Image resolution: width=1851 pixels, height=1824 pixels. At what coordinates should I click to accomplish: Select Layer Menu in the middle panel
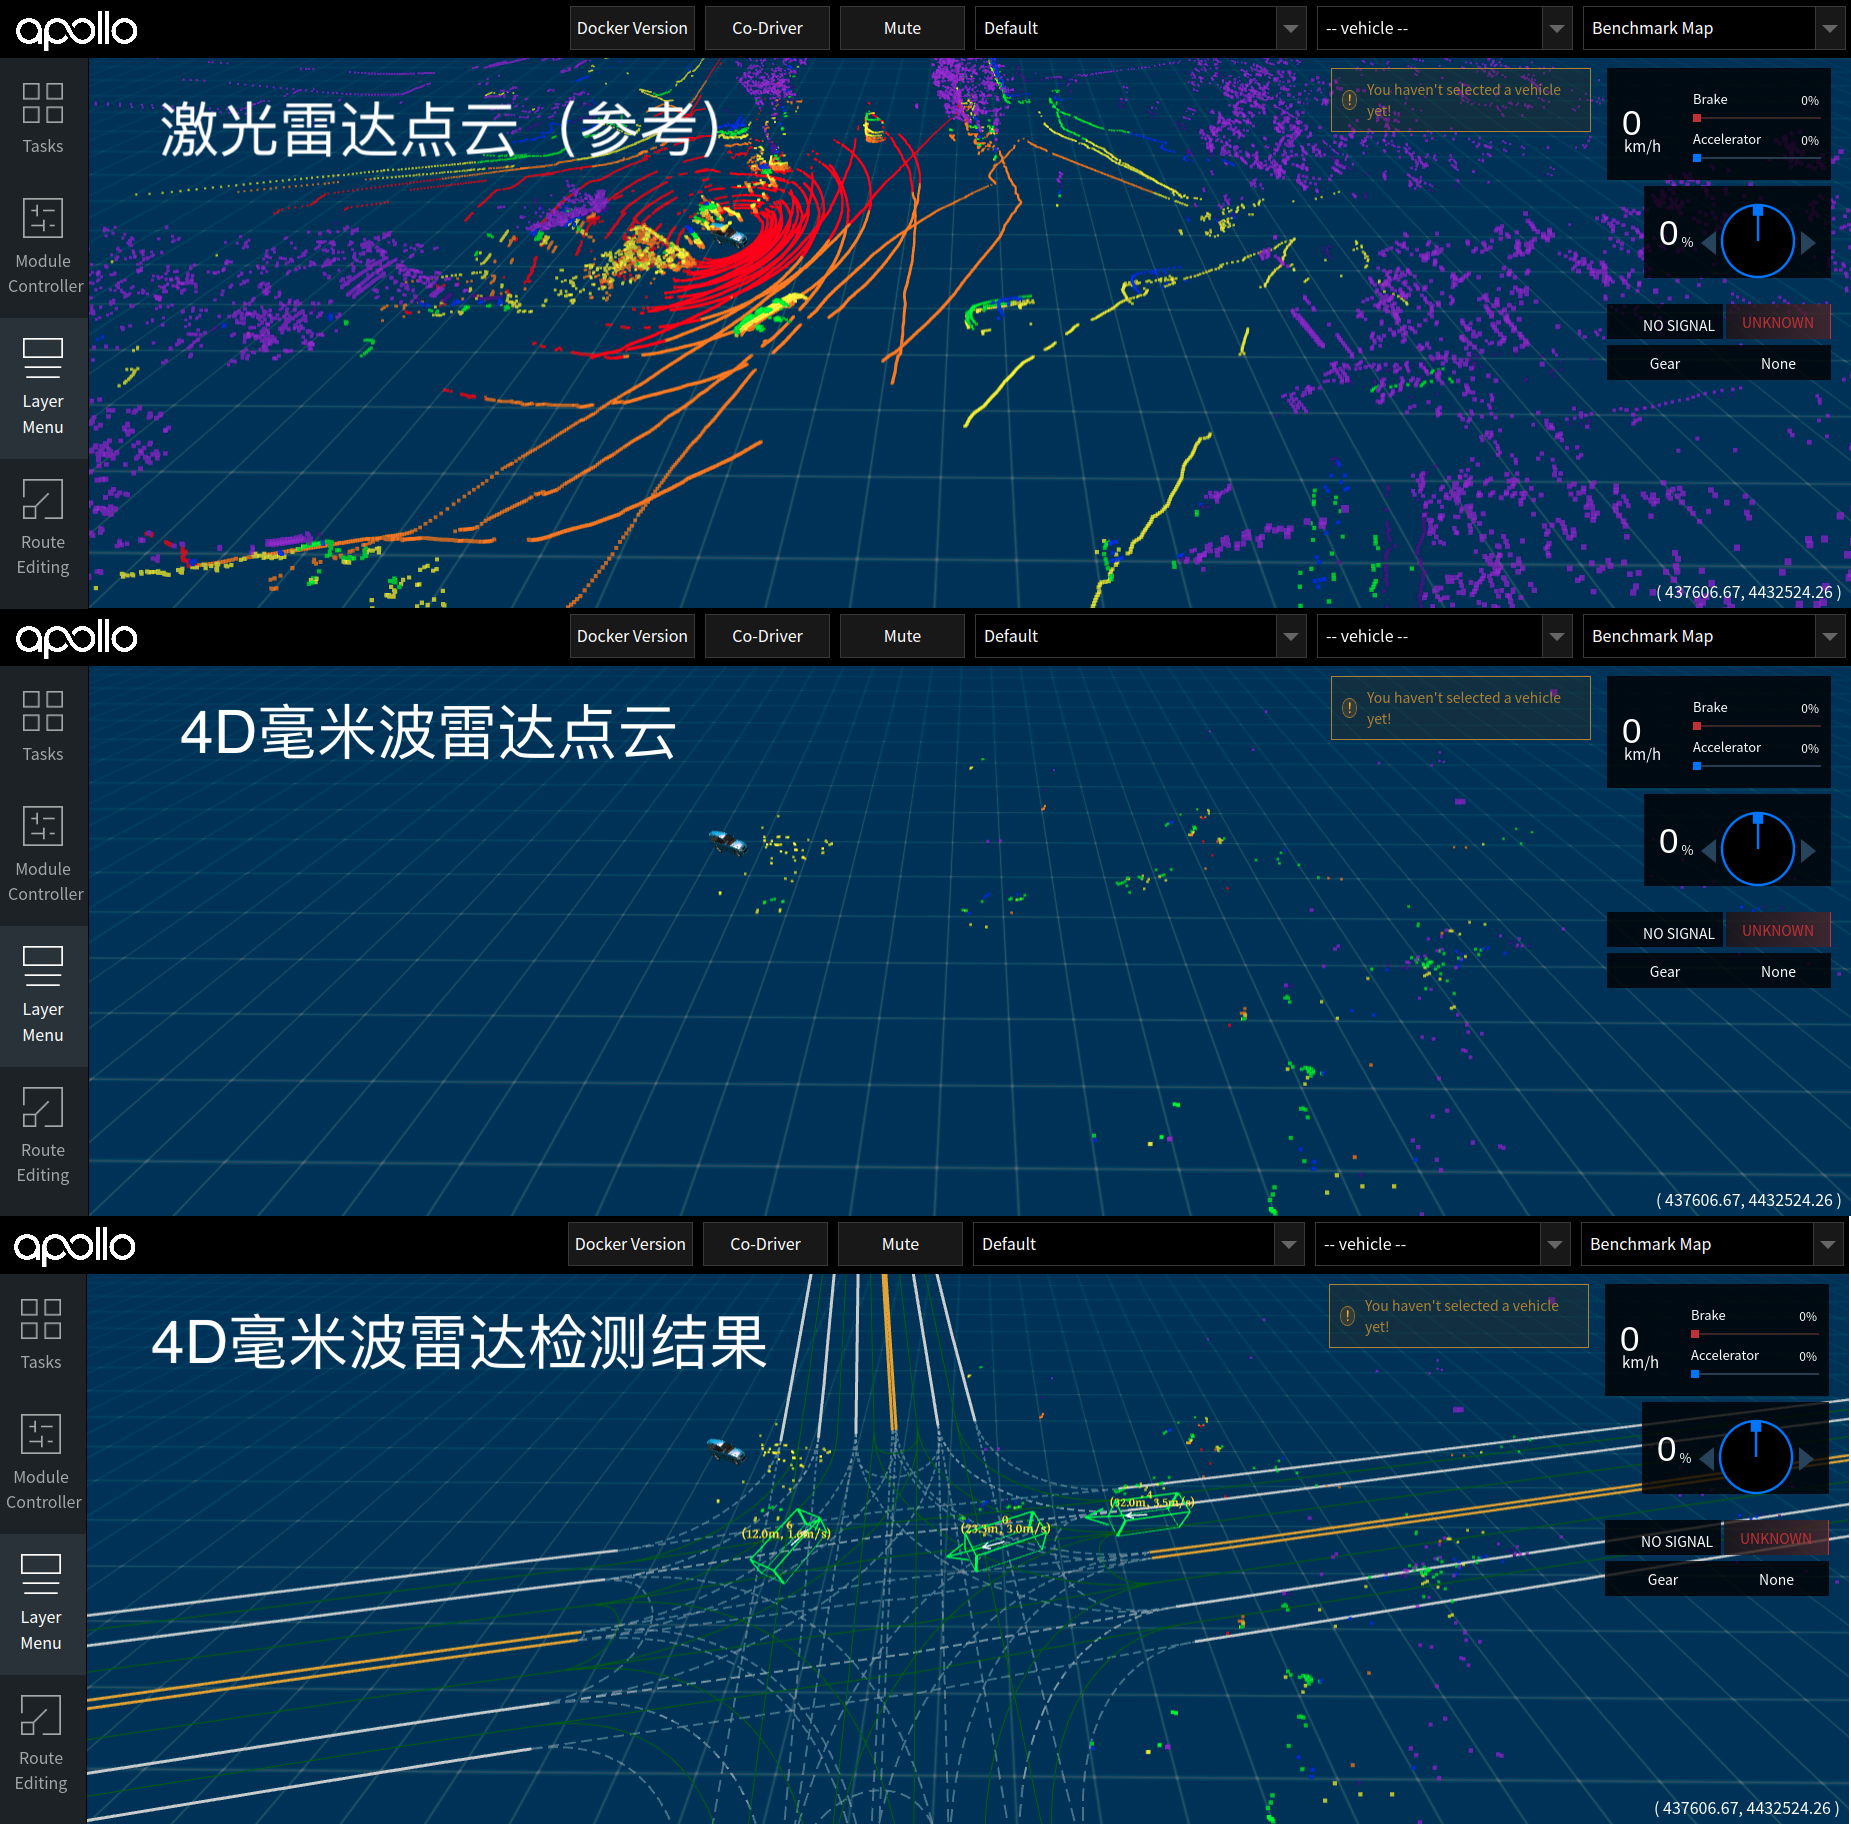[43, 995]
